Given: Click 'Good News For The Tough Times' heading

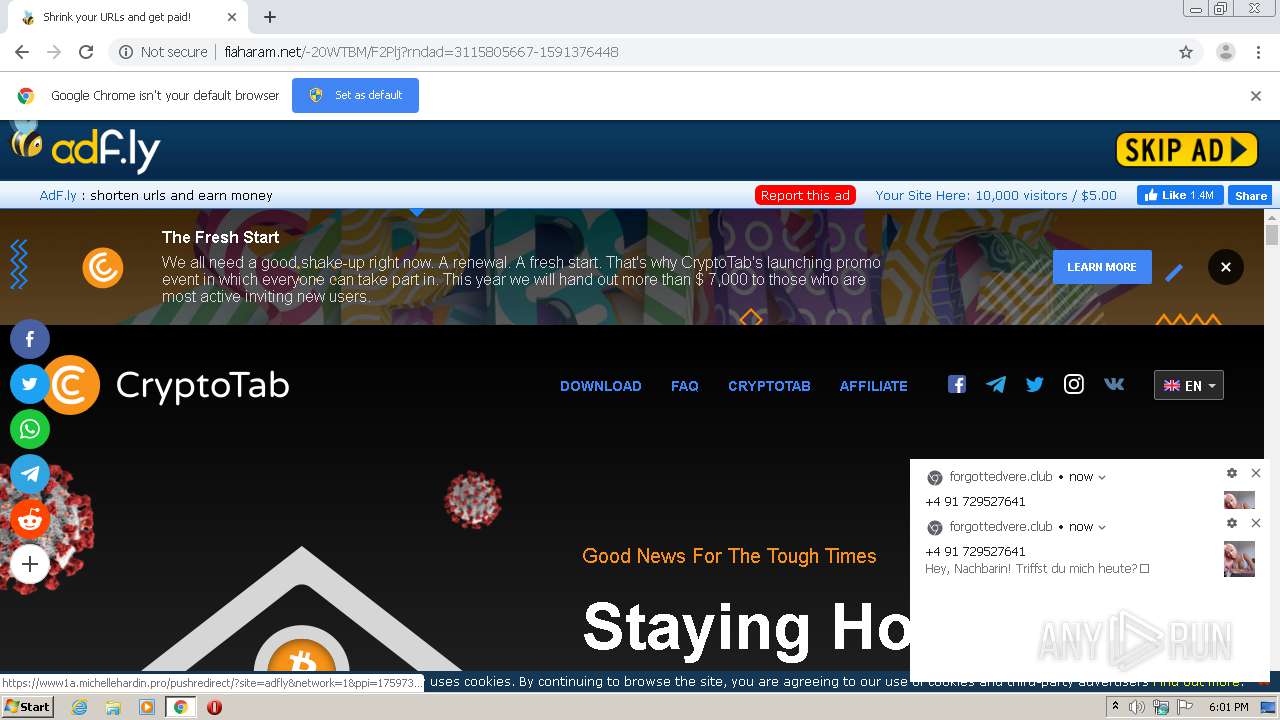Looking at the screenshot, I should [x=729, y=556].
